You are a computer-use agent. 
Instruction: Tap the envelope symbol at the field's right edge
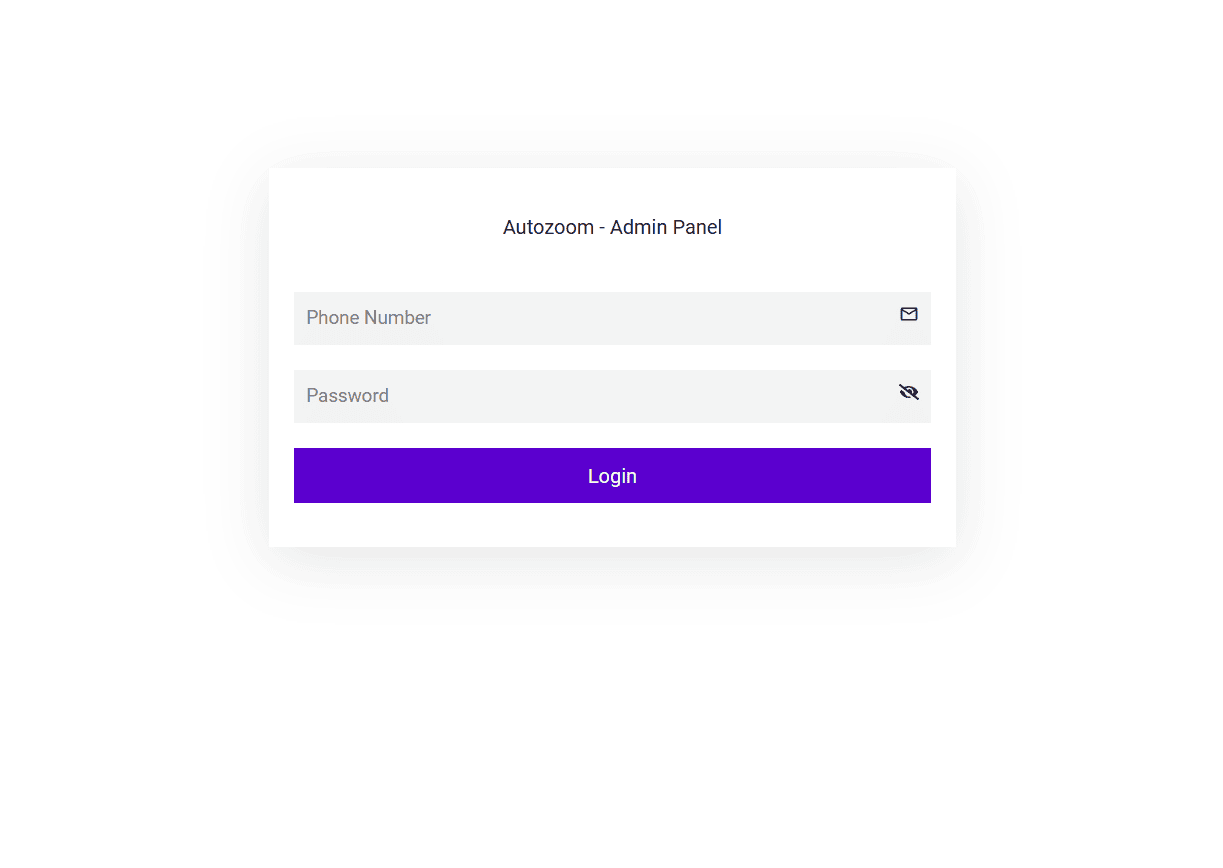[x=908, y=315]
